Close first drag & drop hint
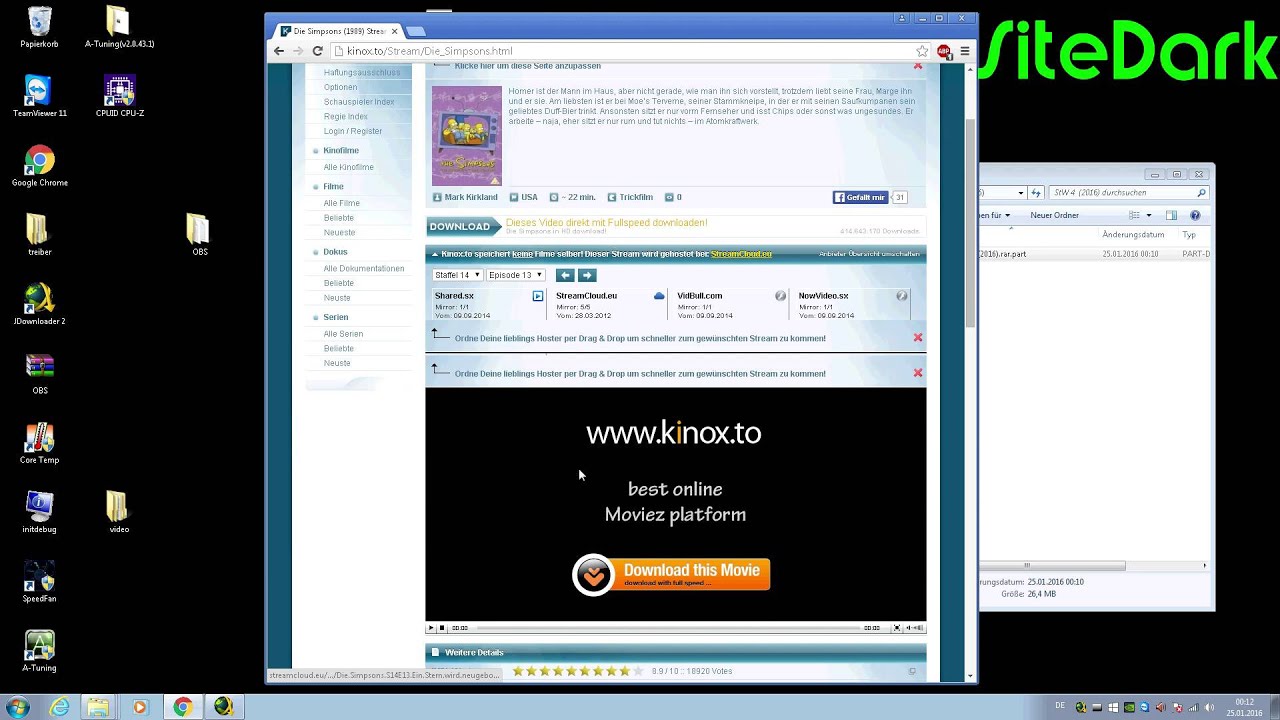The image size is (1280, 720). click(x=918, y=338)
